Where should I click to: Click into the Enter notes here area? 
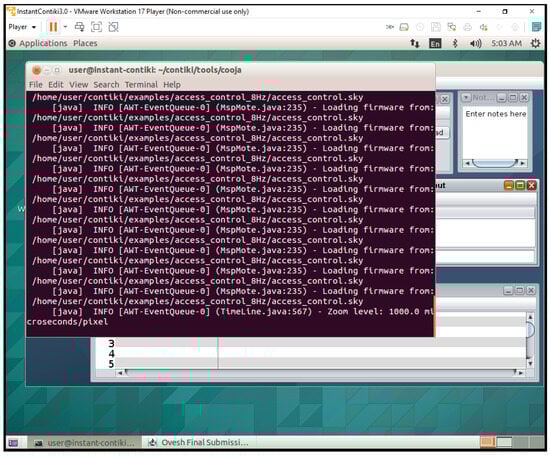(x=495, y=132)
